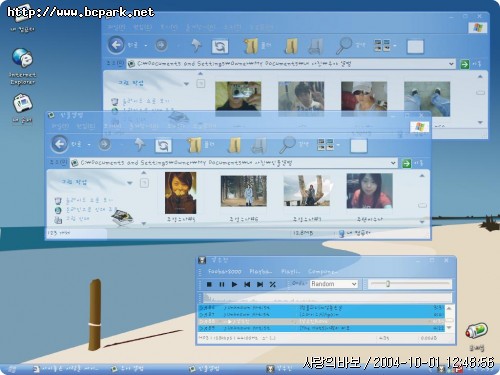The height and width of the screenshot is (375, 500).
Task: Pause playback in foobar2000
Action: tap(222, 284)
